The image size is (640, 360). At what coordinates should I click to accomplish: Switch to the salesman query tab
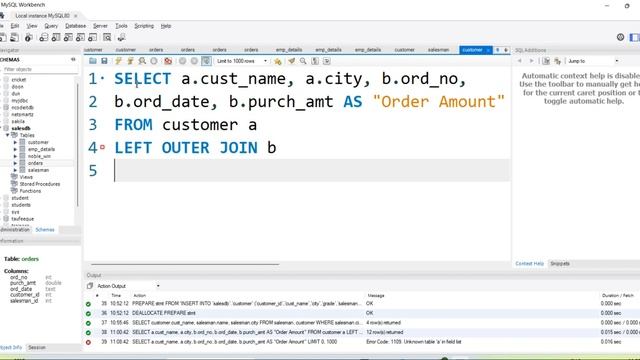(x=438, y=50)
